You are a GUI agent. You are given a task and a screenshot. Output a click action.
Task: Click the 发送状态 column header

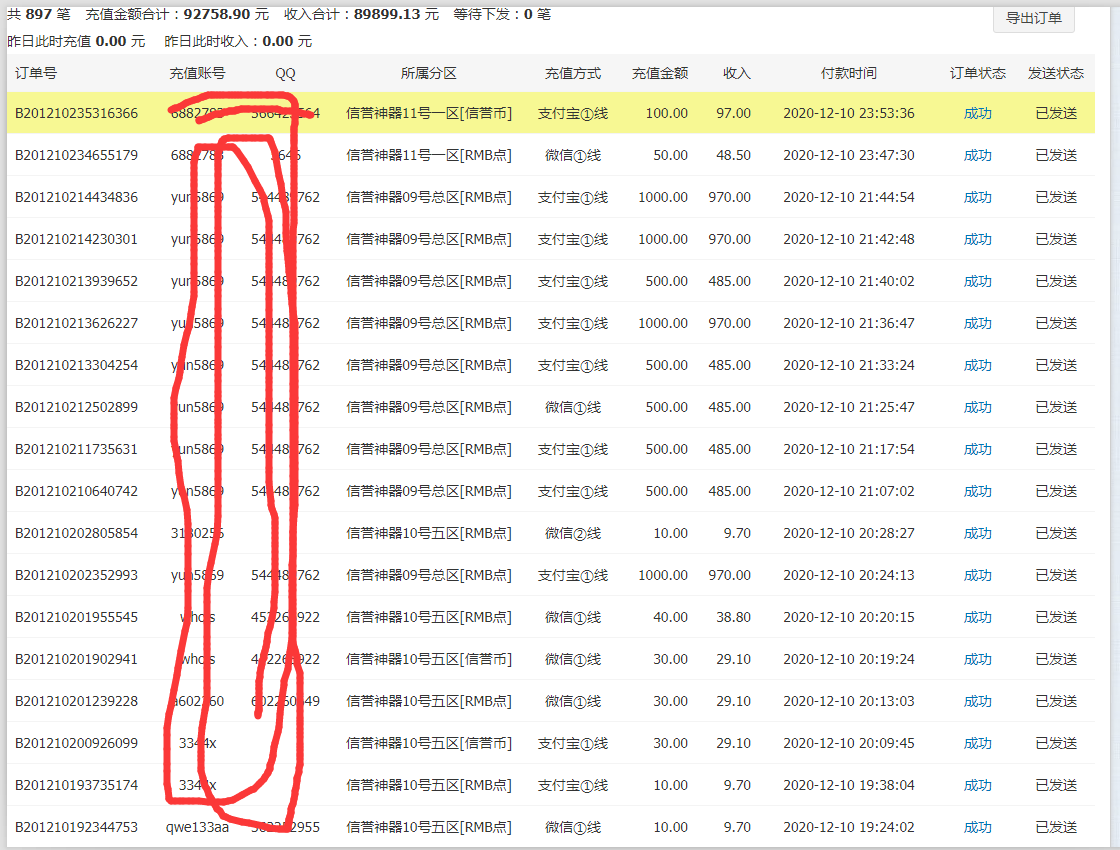click(1057, 73)
